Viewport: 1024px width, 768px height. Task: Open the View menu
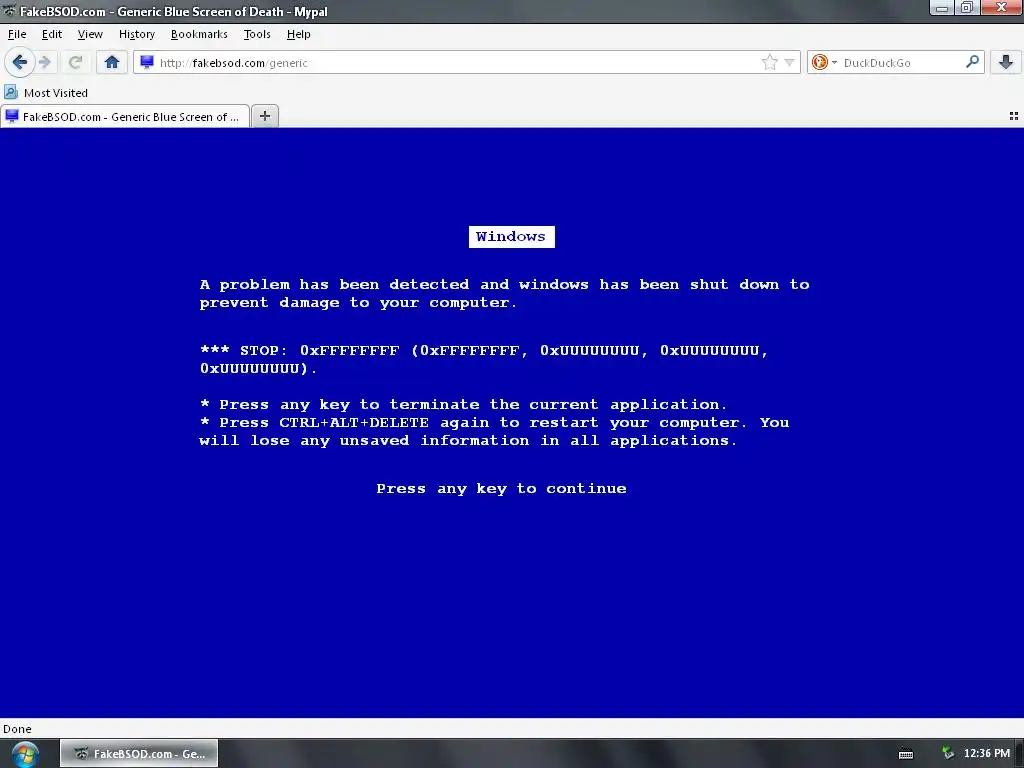click(x=90, y=34)
